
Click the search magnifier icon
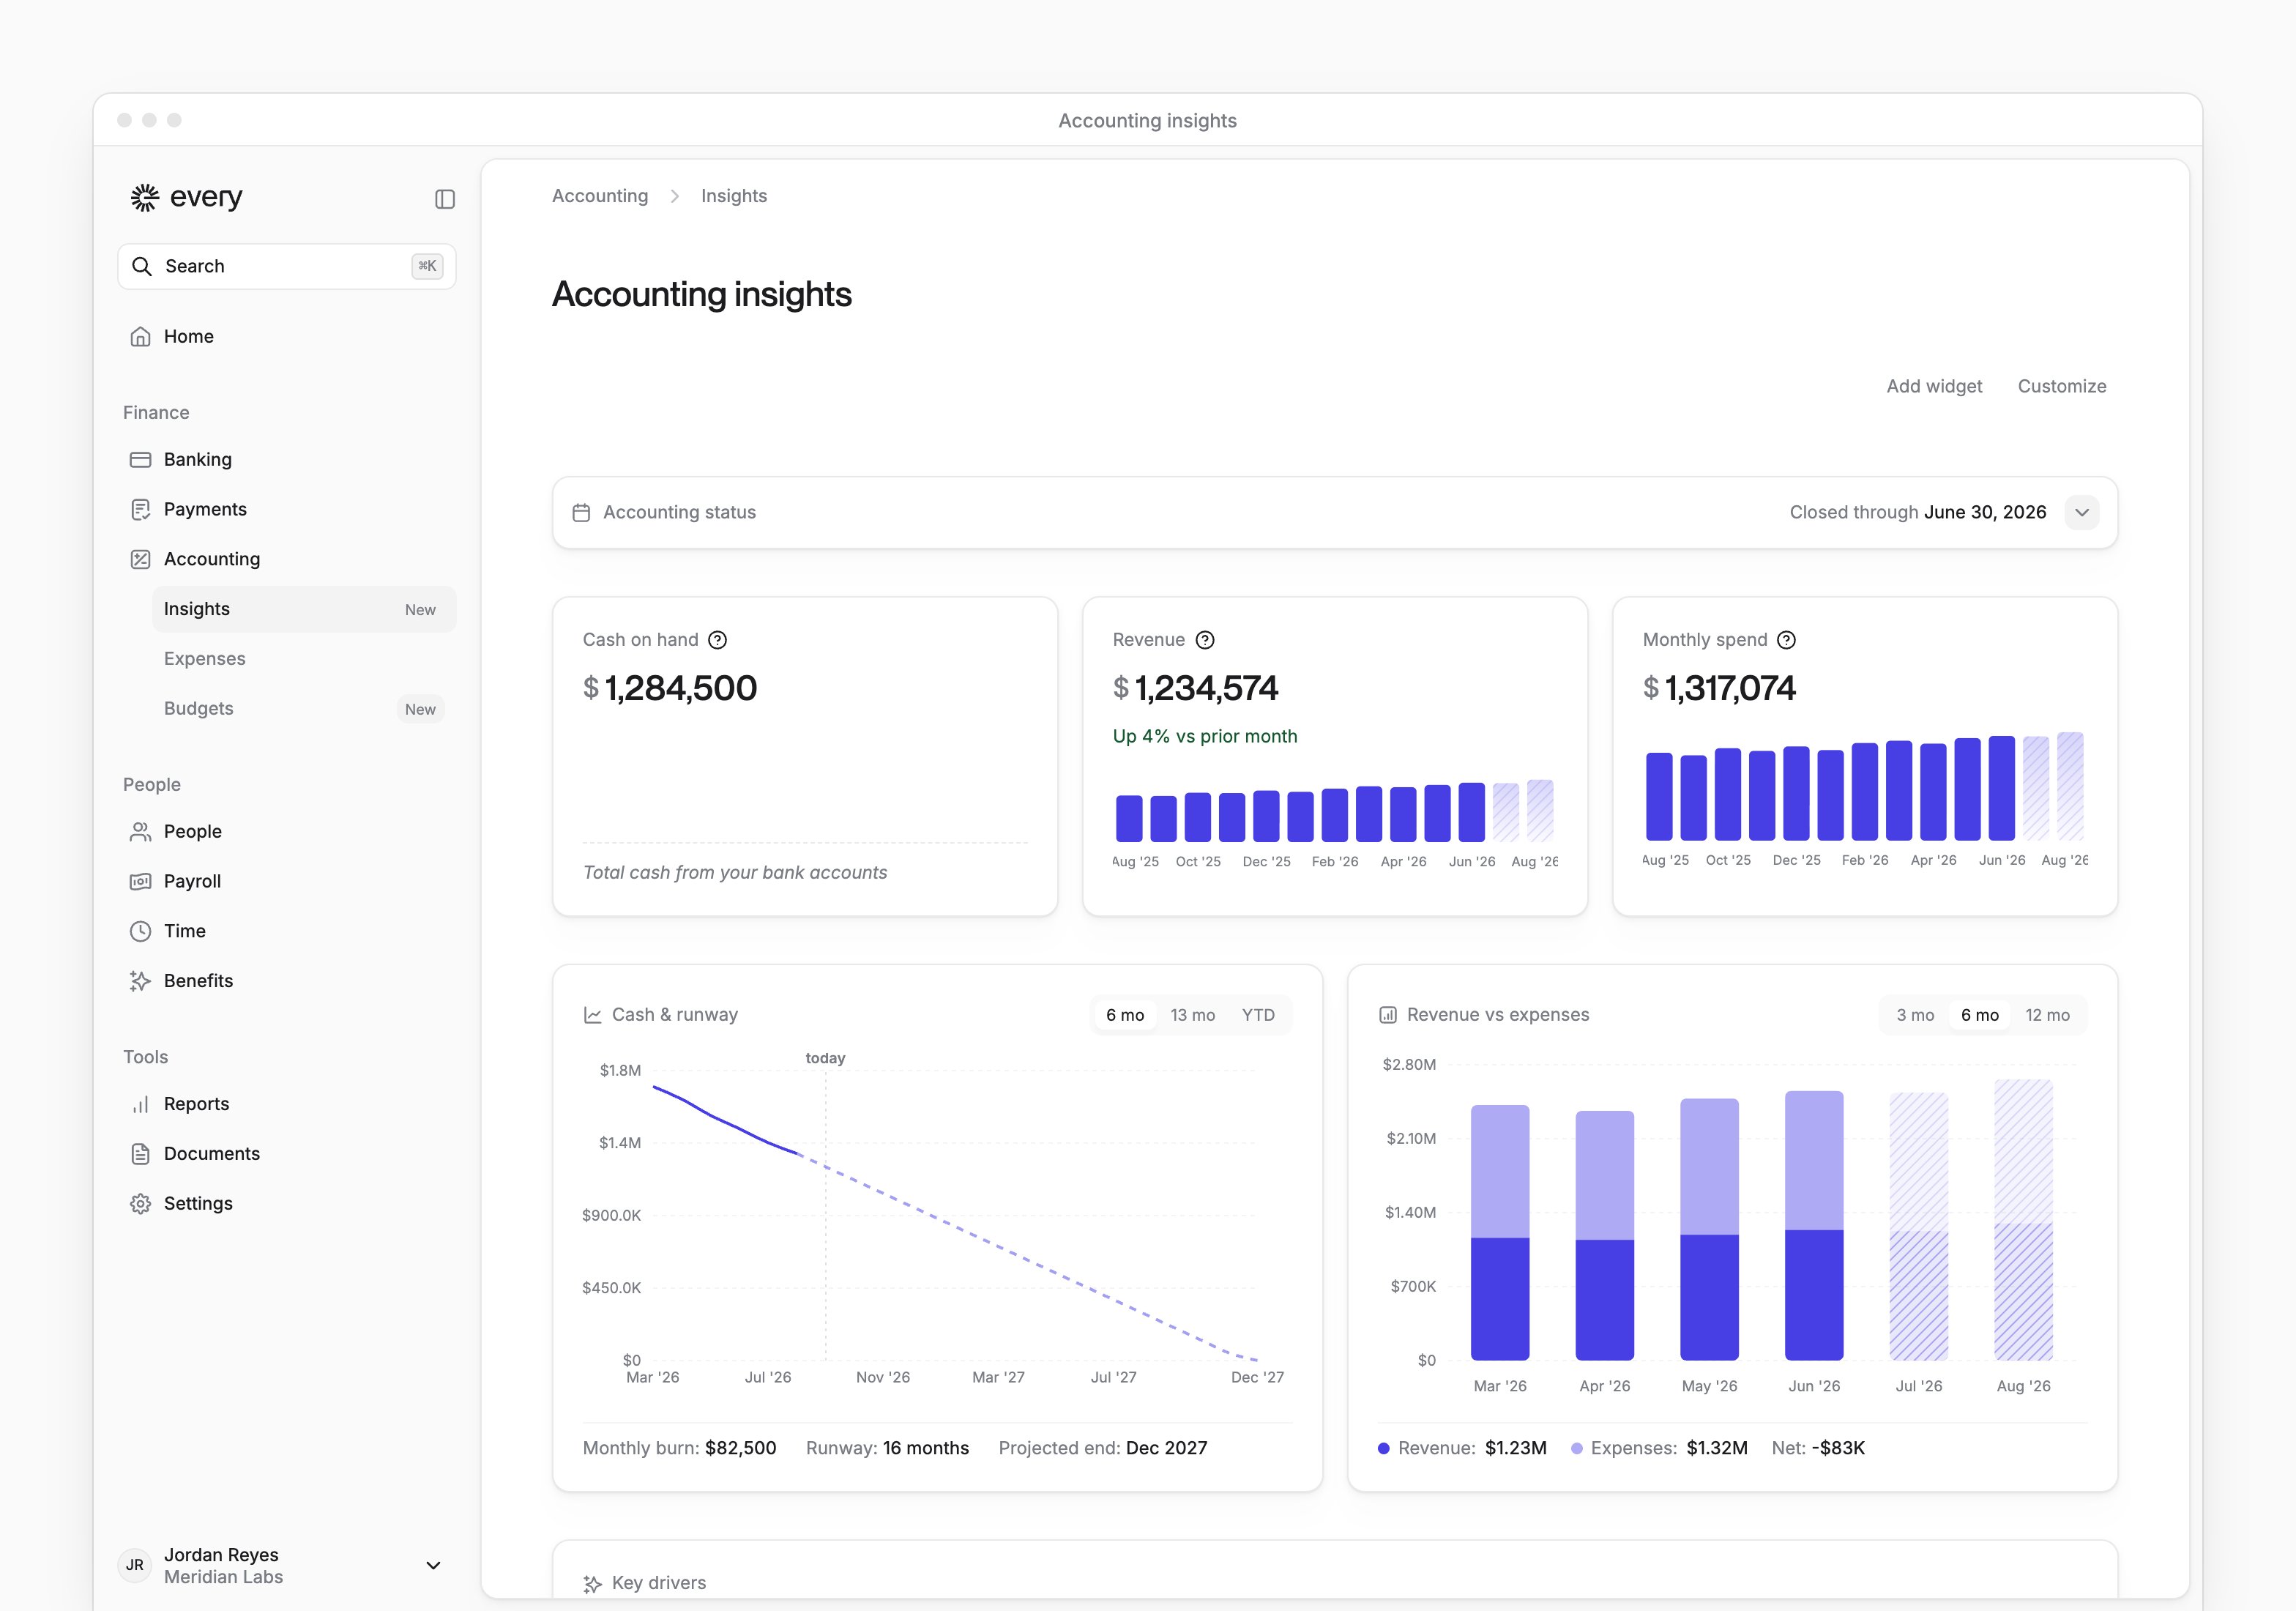142,266
